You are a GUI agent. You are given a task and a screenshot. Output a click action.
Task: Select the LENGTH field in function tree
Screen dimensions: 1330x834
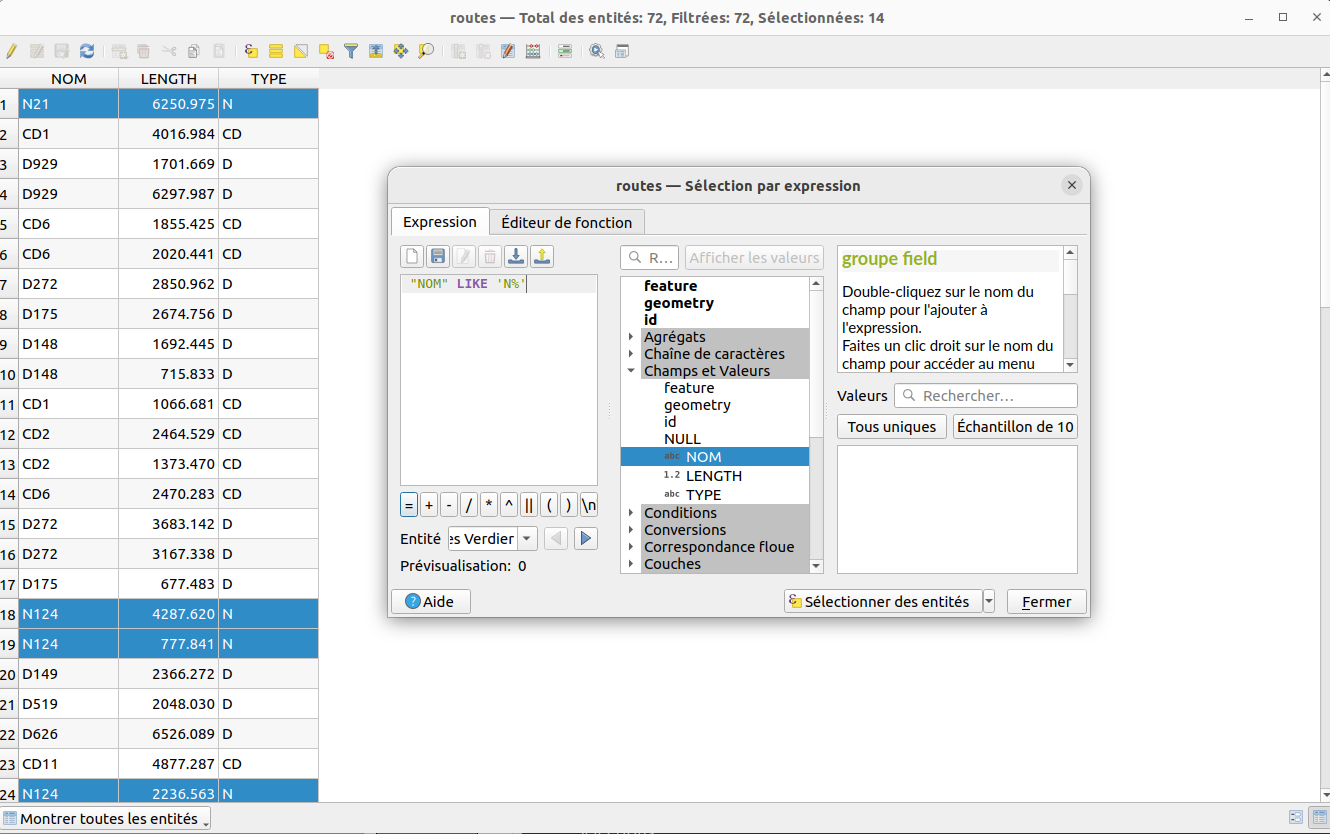point(714,476)
